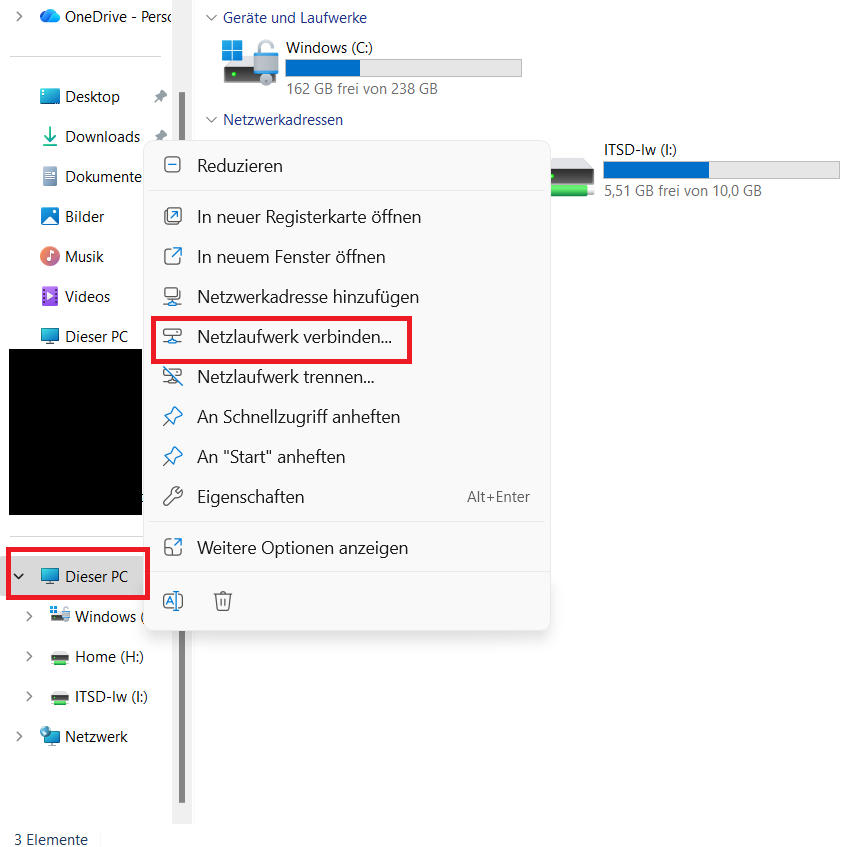Expand the OneDrive tree node
This screenshot has width=858, height=847.
coord(19,16)
